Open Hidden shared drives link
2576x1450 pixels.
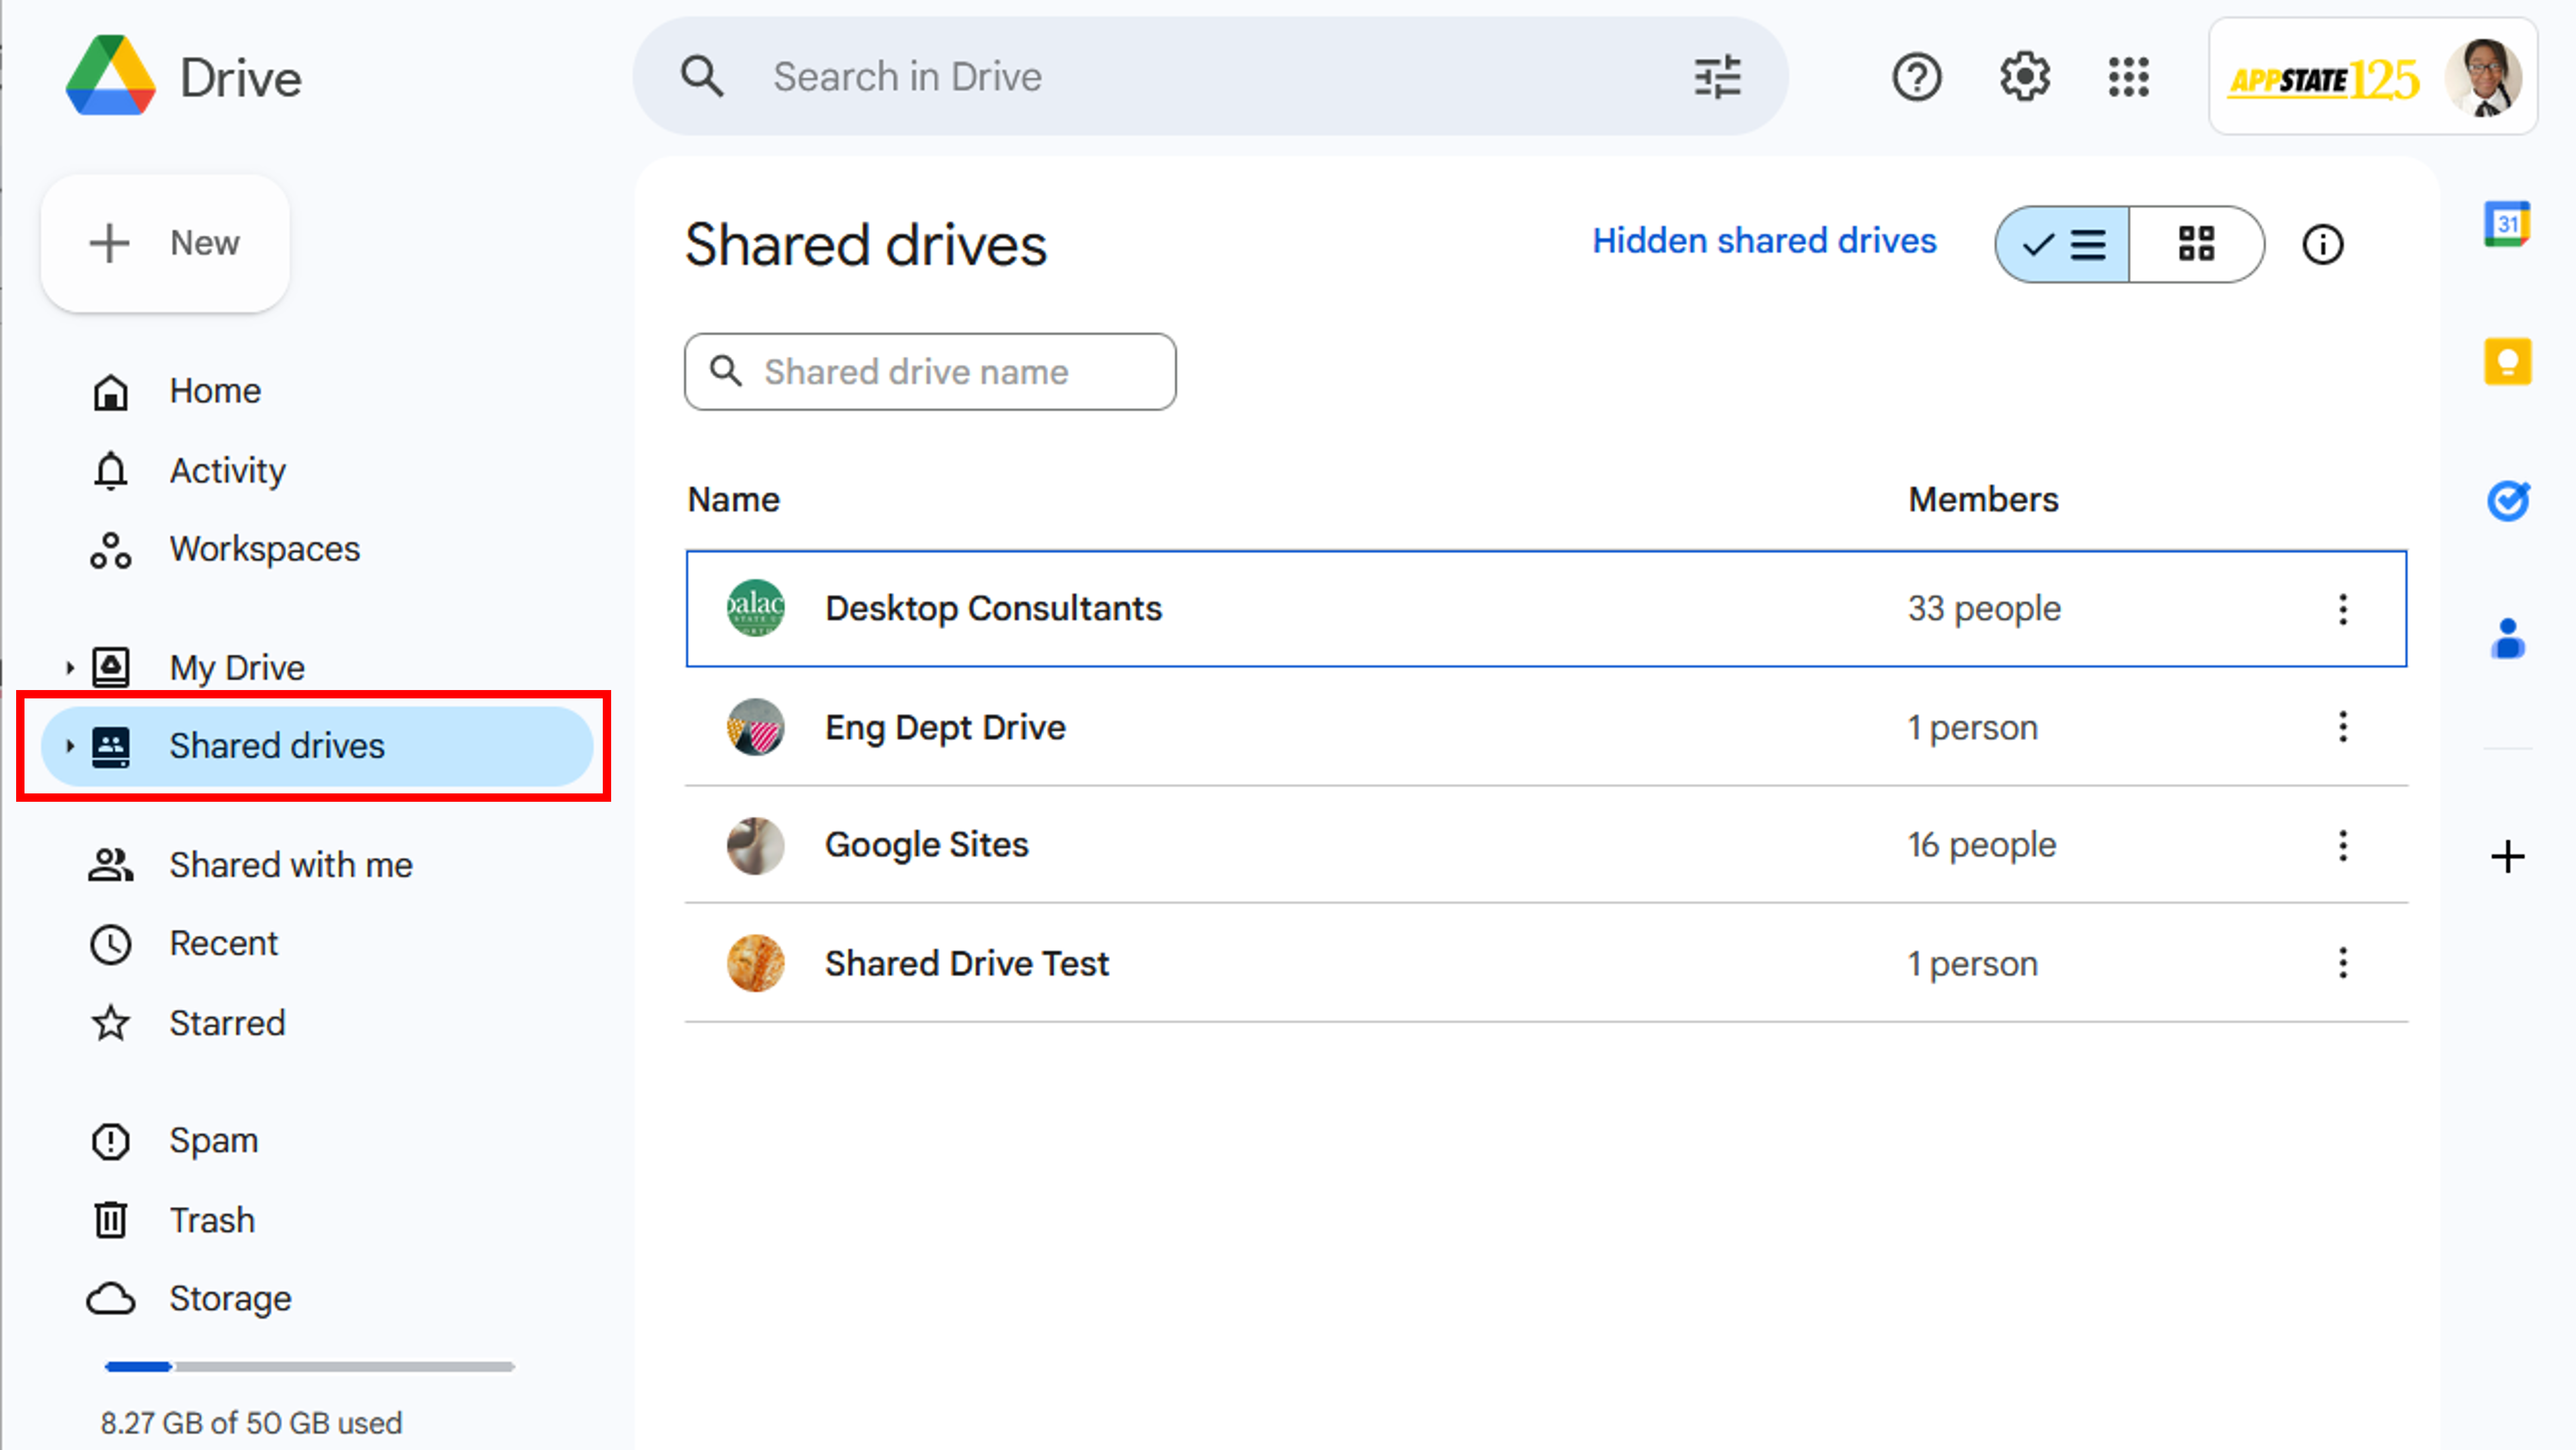pyautogui.click(x=1764, y=241)
